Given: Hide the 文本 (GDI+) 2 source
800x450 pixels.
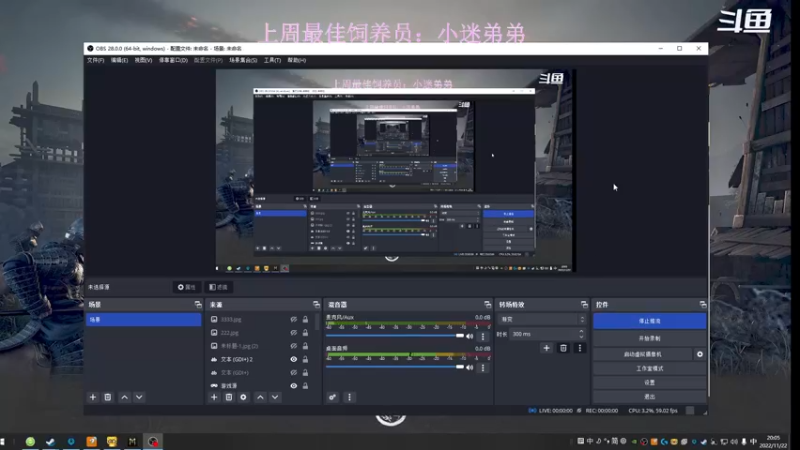Looking at the screenshot, I should click(x=294, y=359).
